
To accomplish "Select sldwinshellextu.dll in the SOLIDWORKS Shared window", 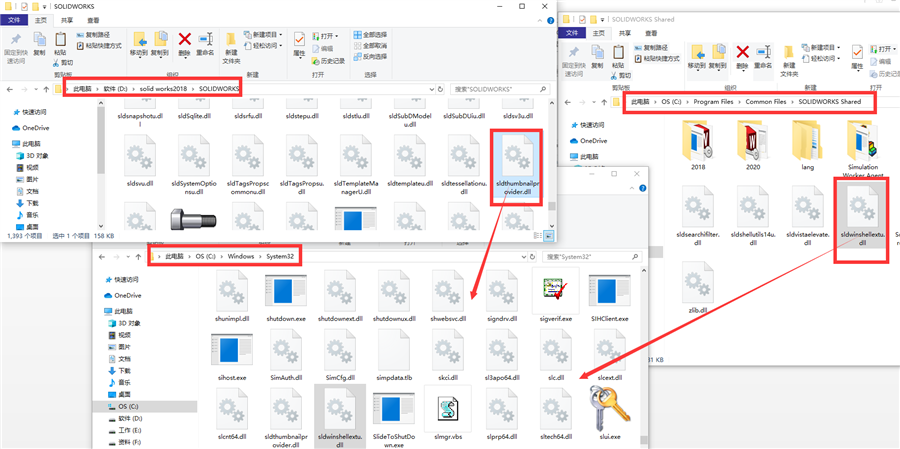I will 862,216.
